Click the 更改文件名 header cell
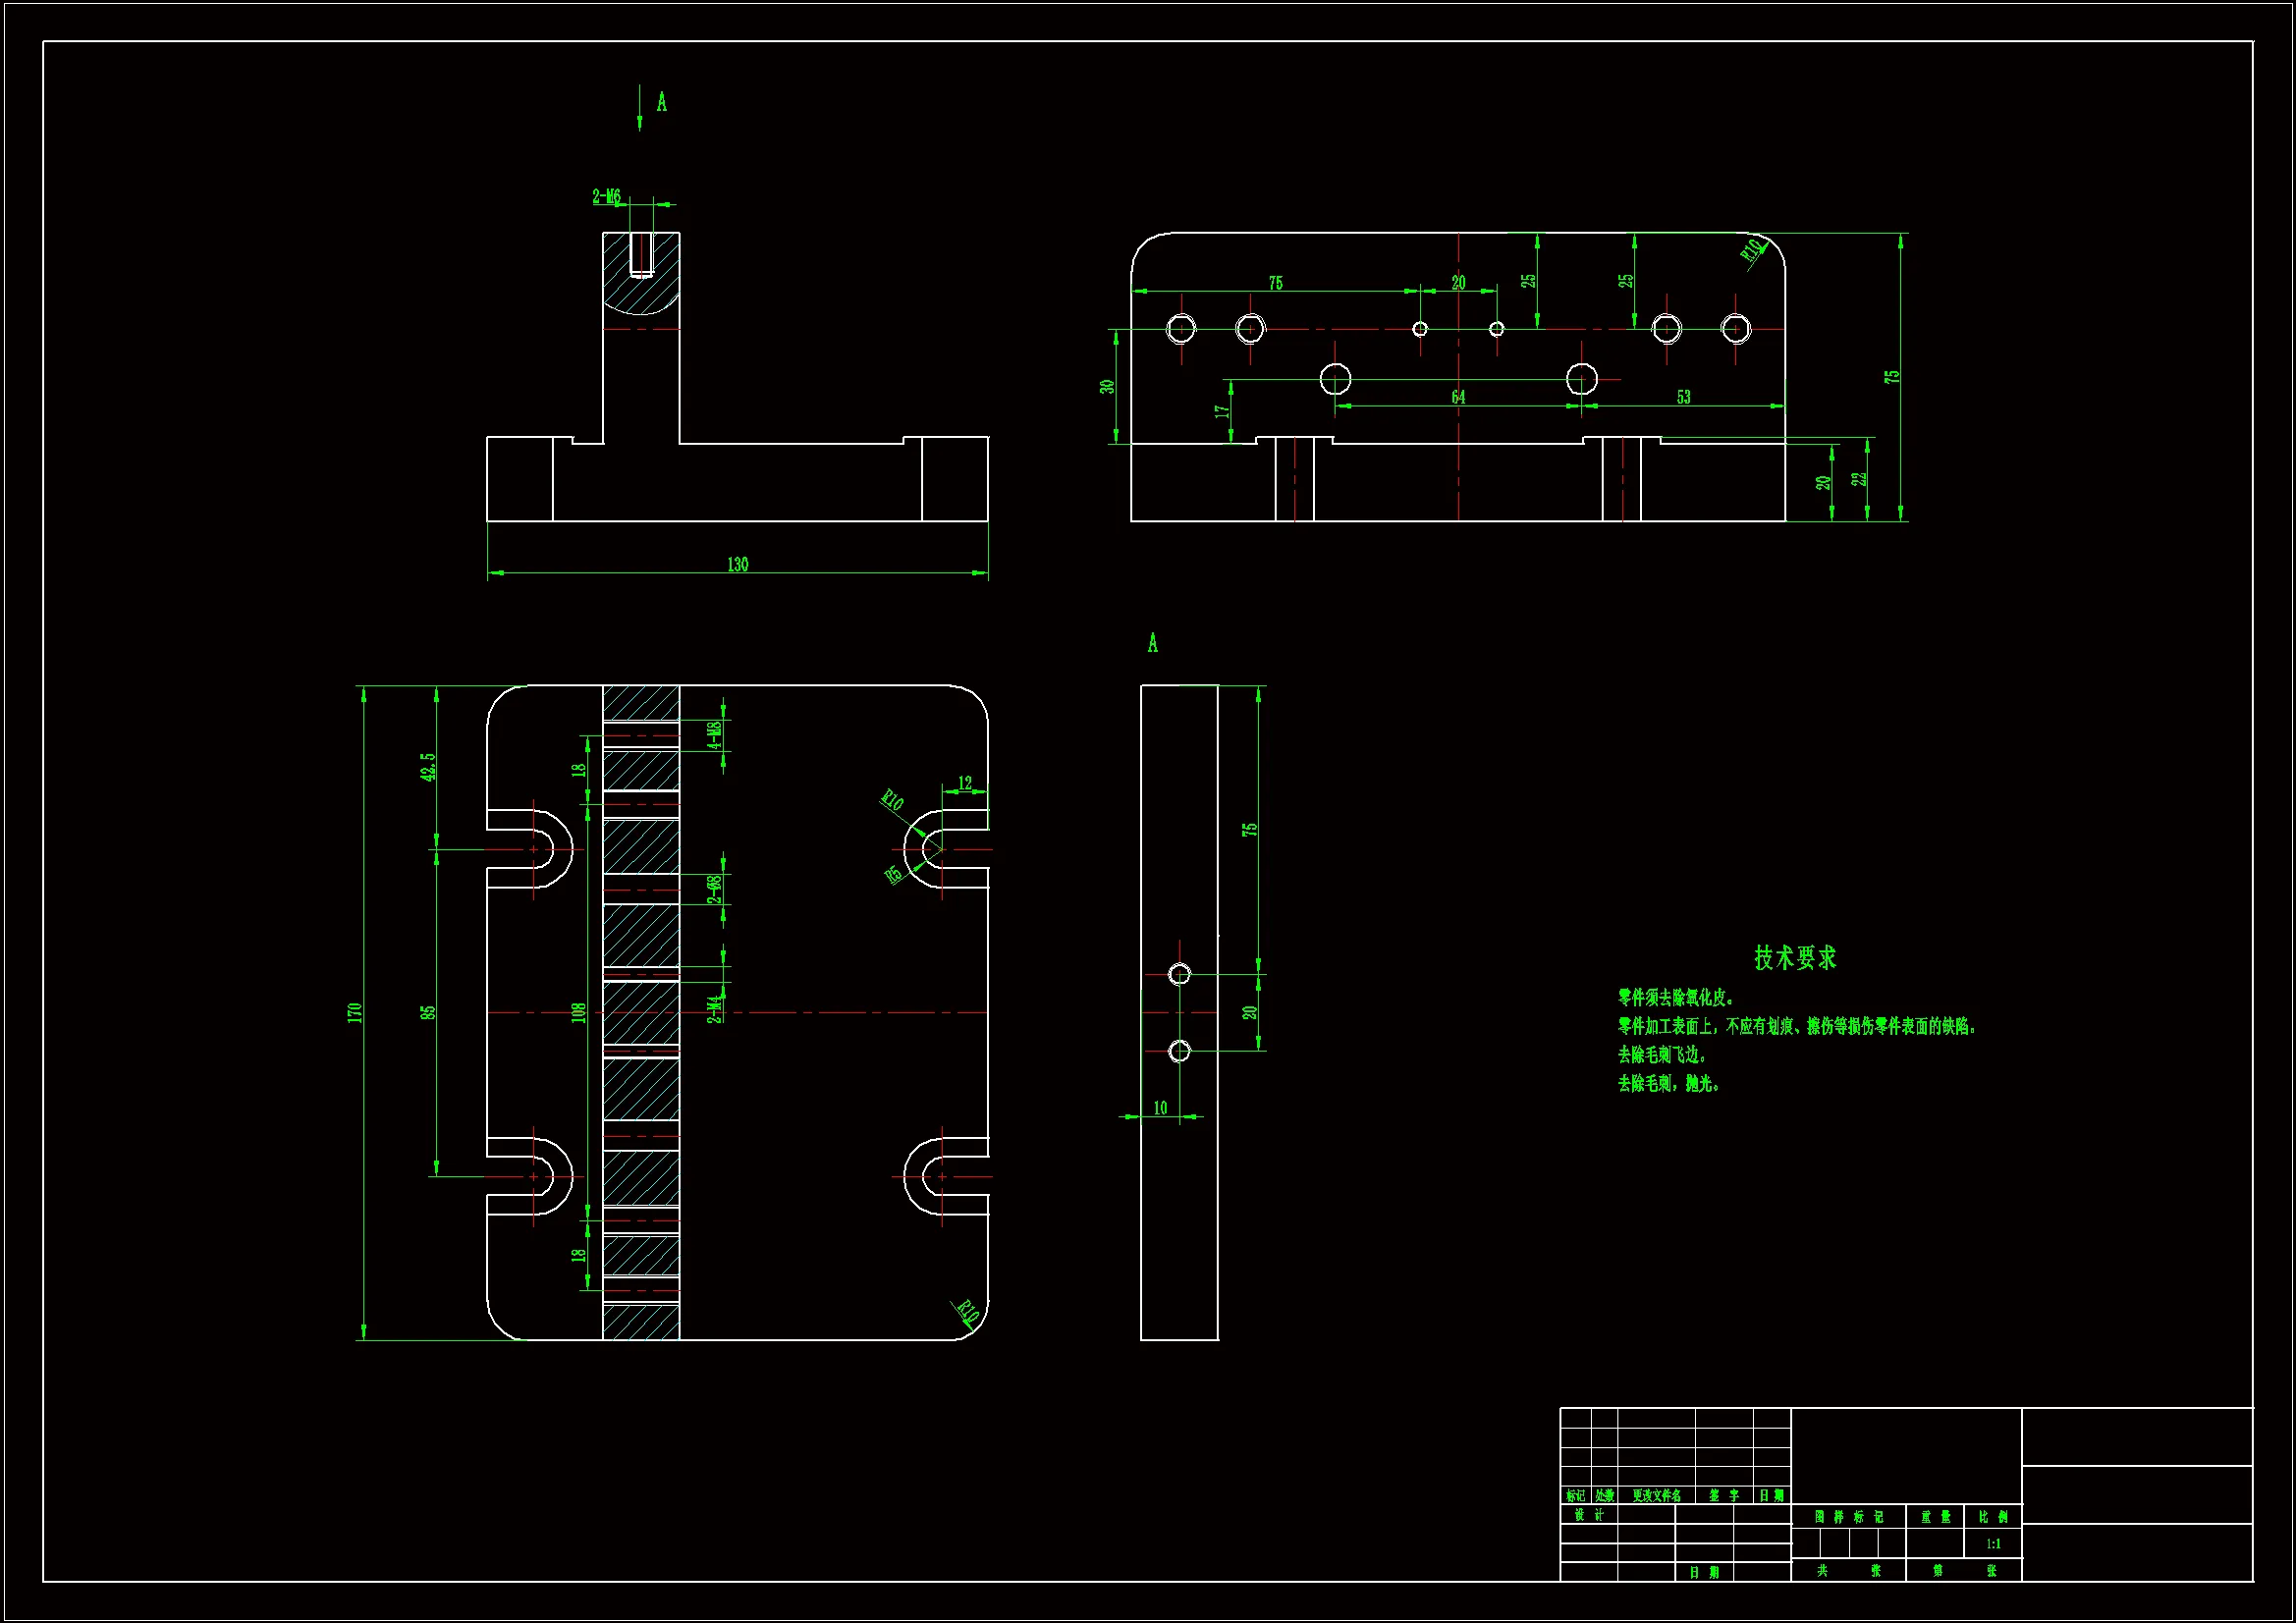The width and height of the screenshot is (2296, 1623). pyautogui.click(x=1656, y=1496)
